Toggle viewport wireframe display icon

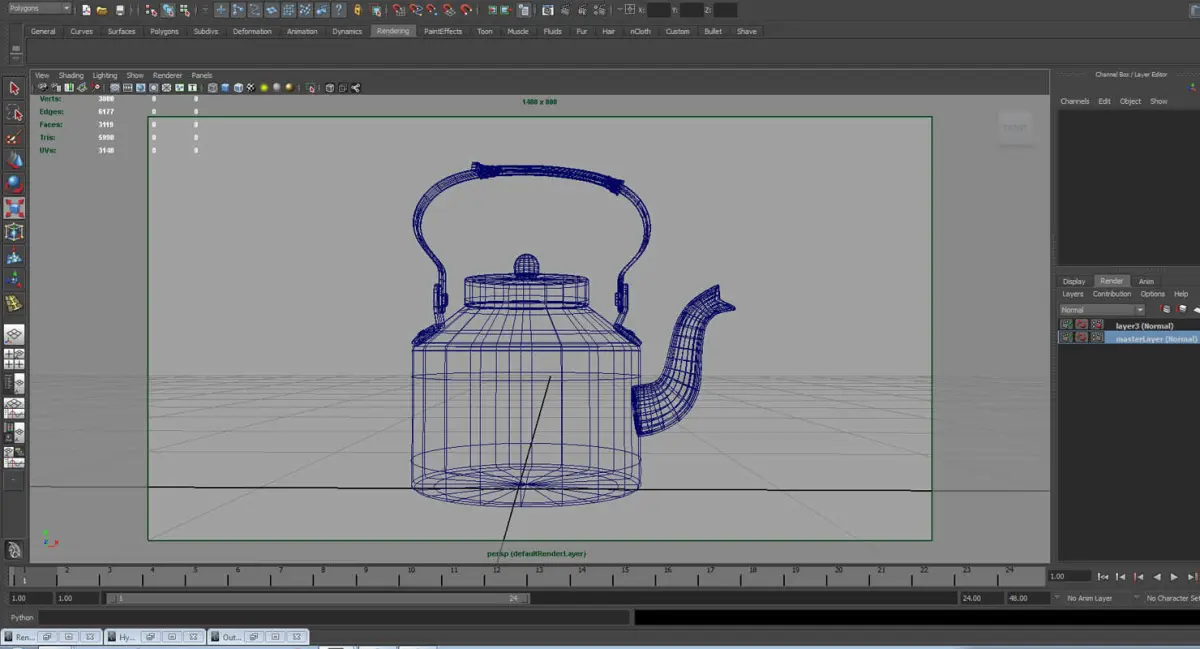point(212,88)
